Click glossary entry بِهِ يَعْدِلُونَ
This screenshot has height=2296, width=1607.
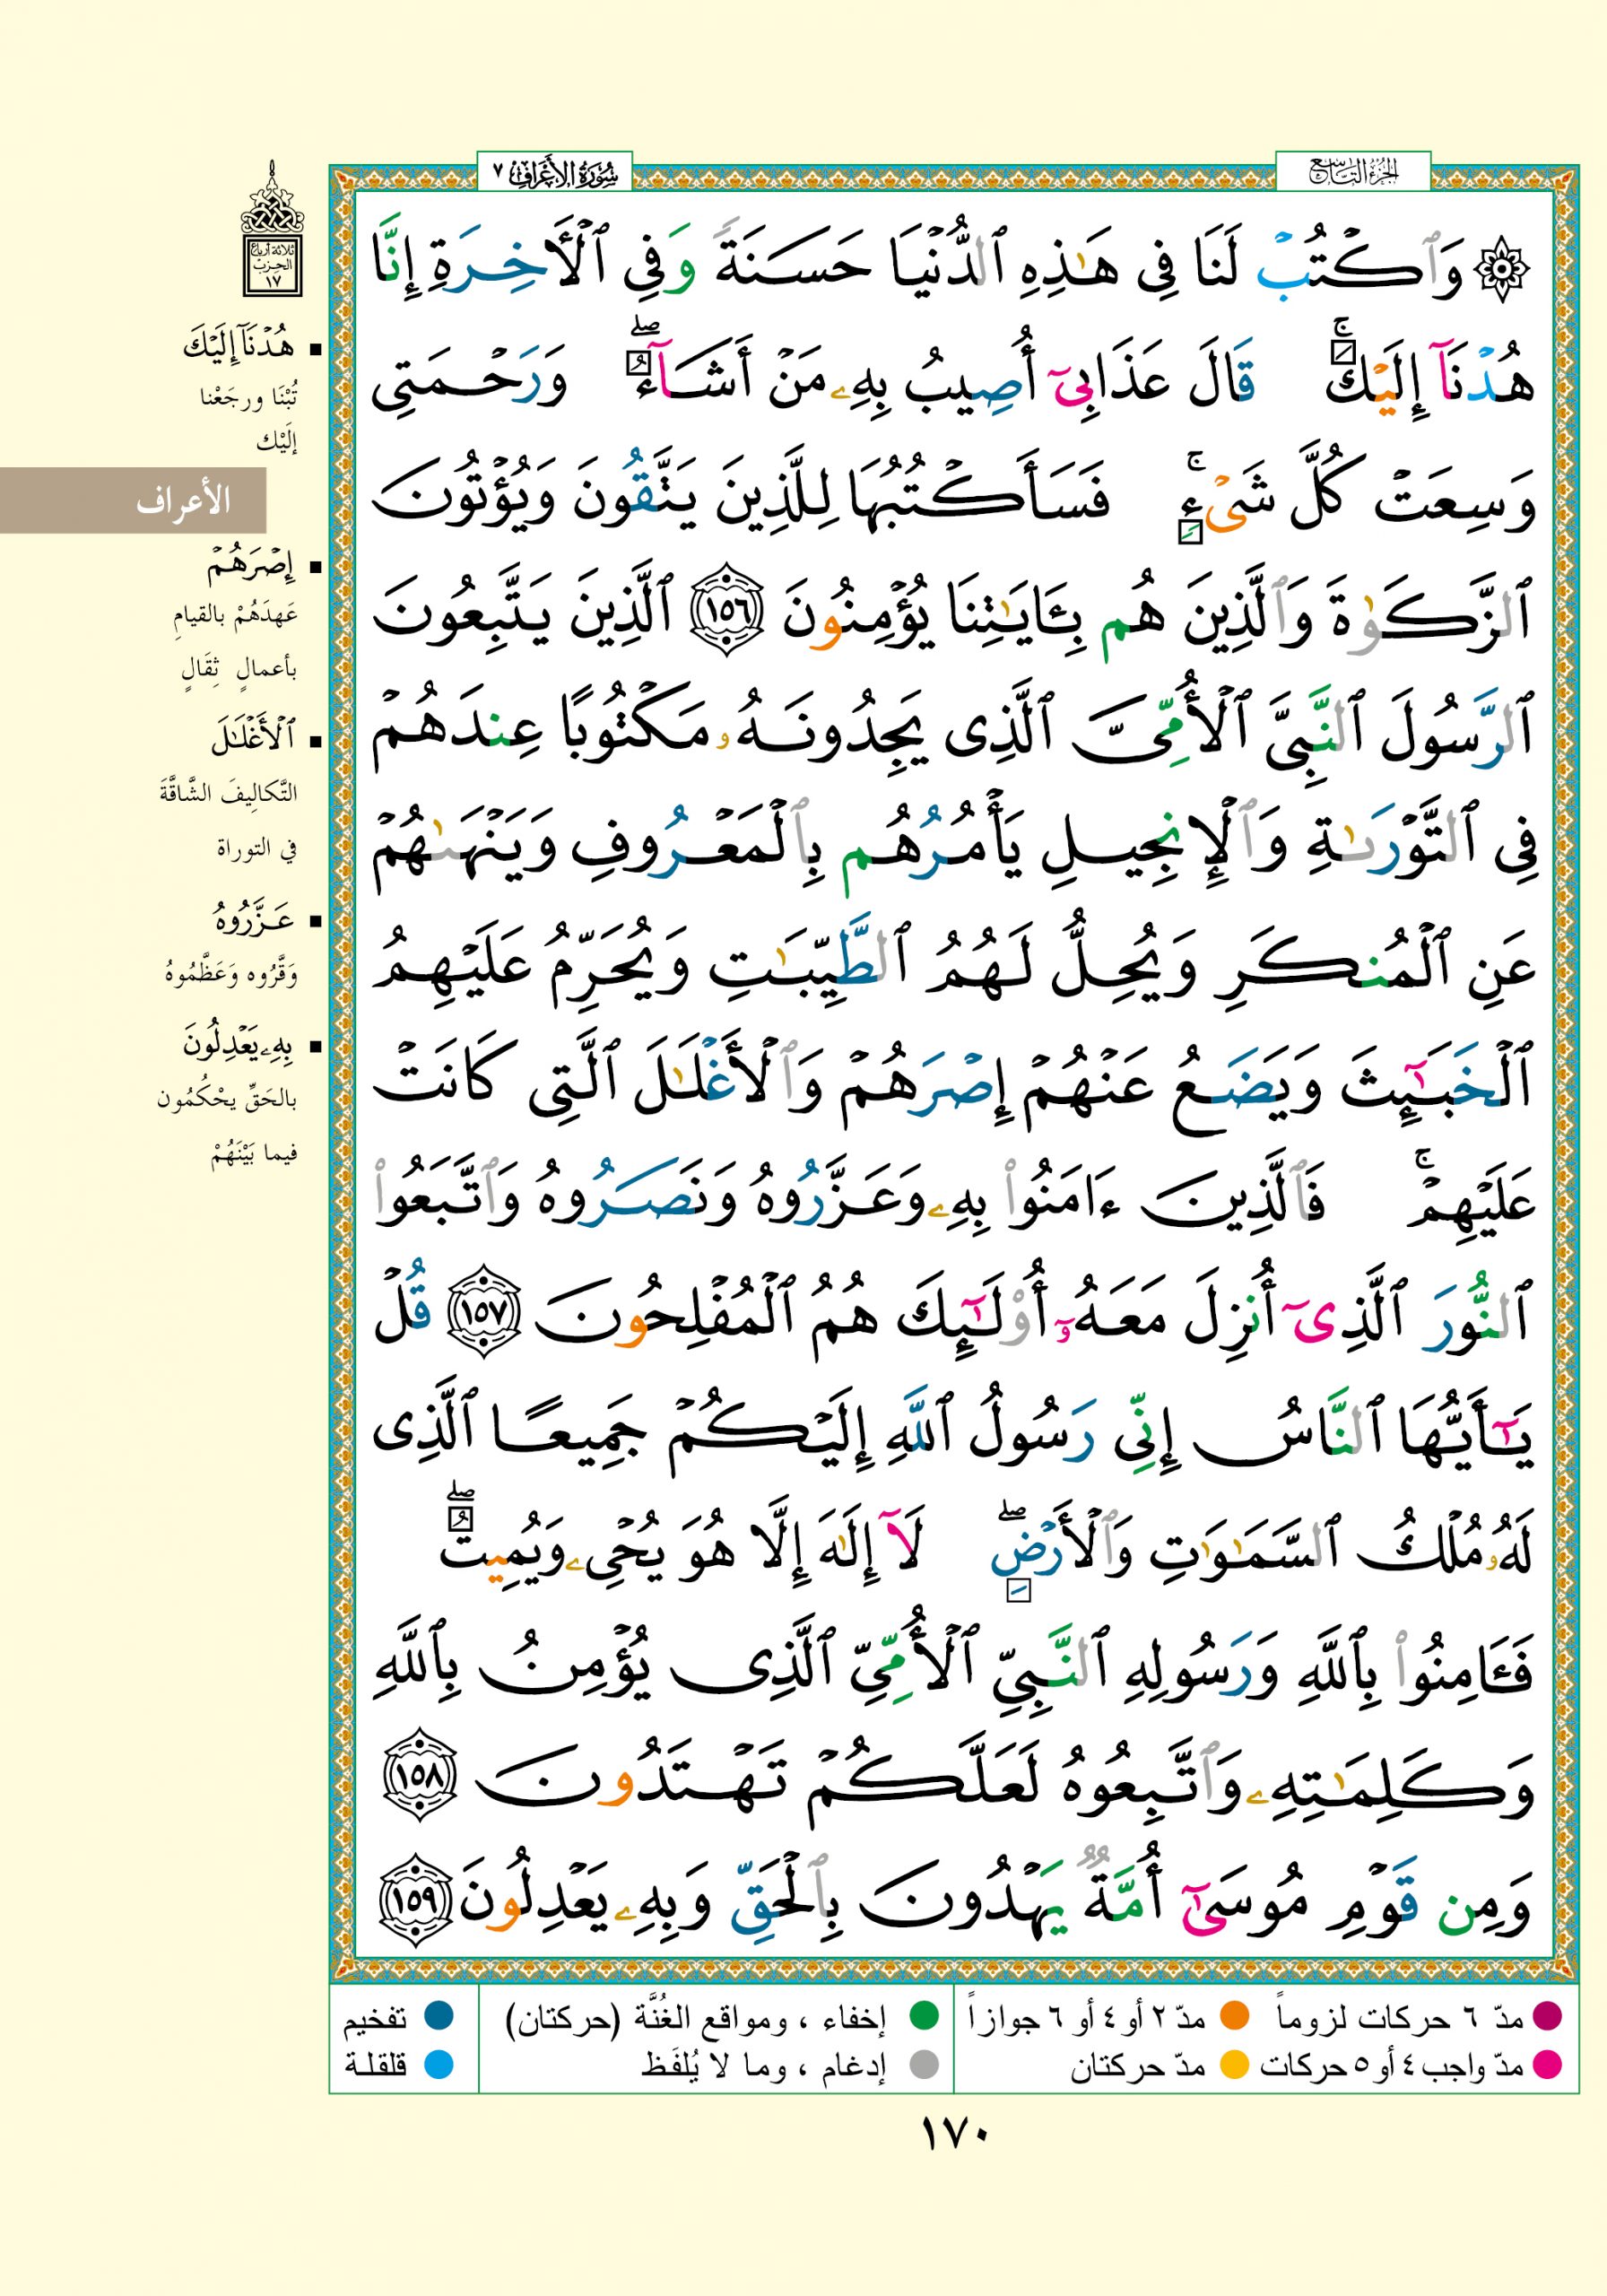[x=240, y=1047]
